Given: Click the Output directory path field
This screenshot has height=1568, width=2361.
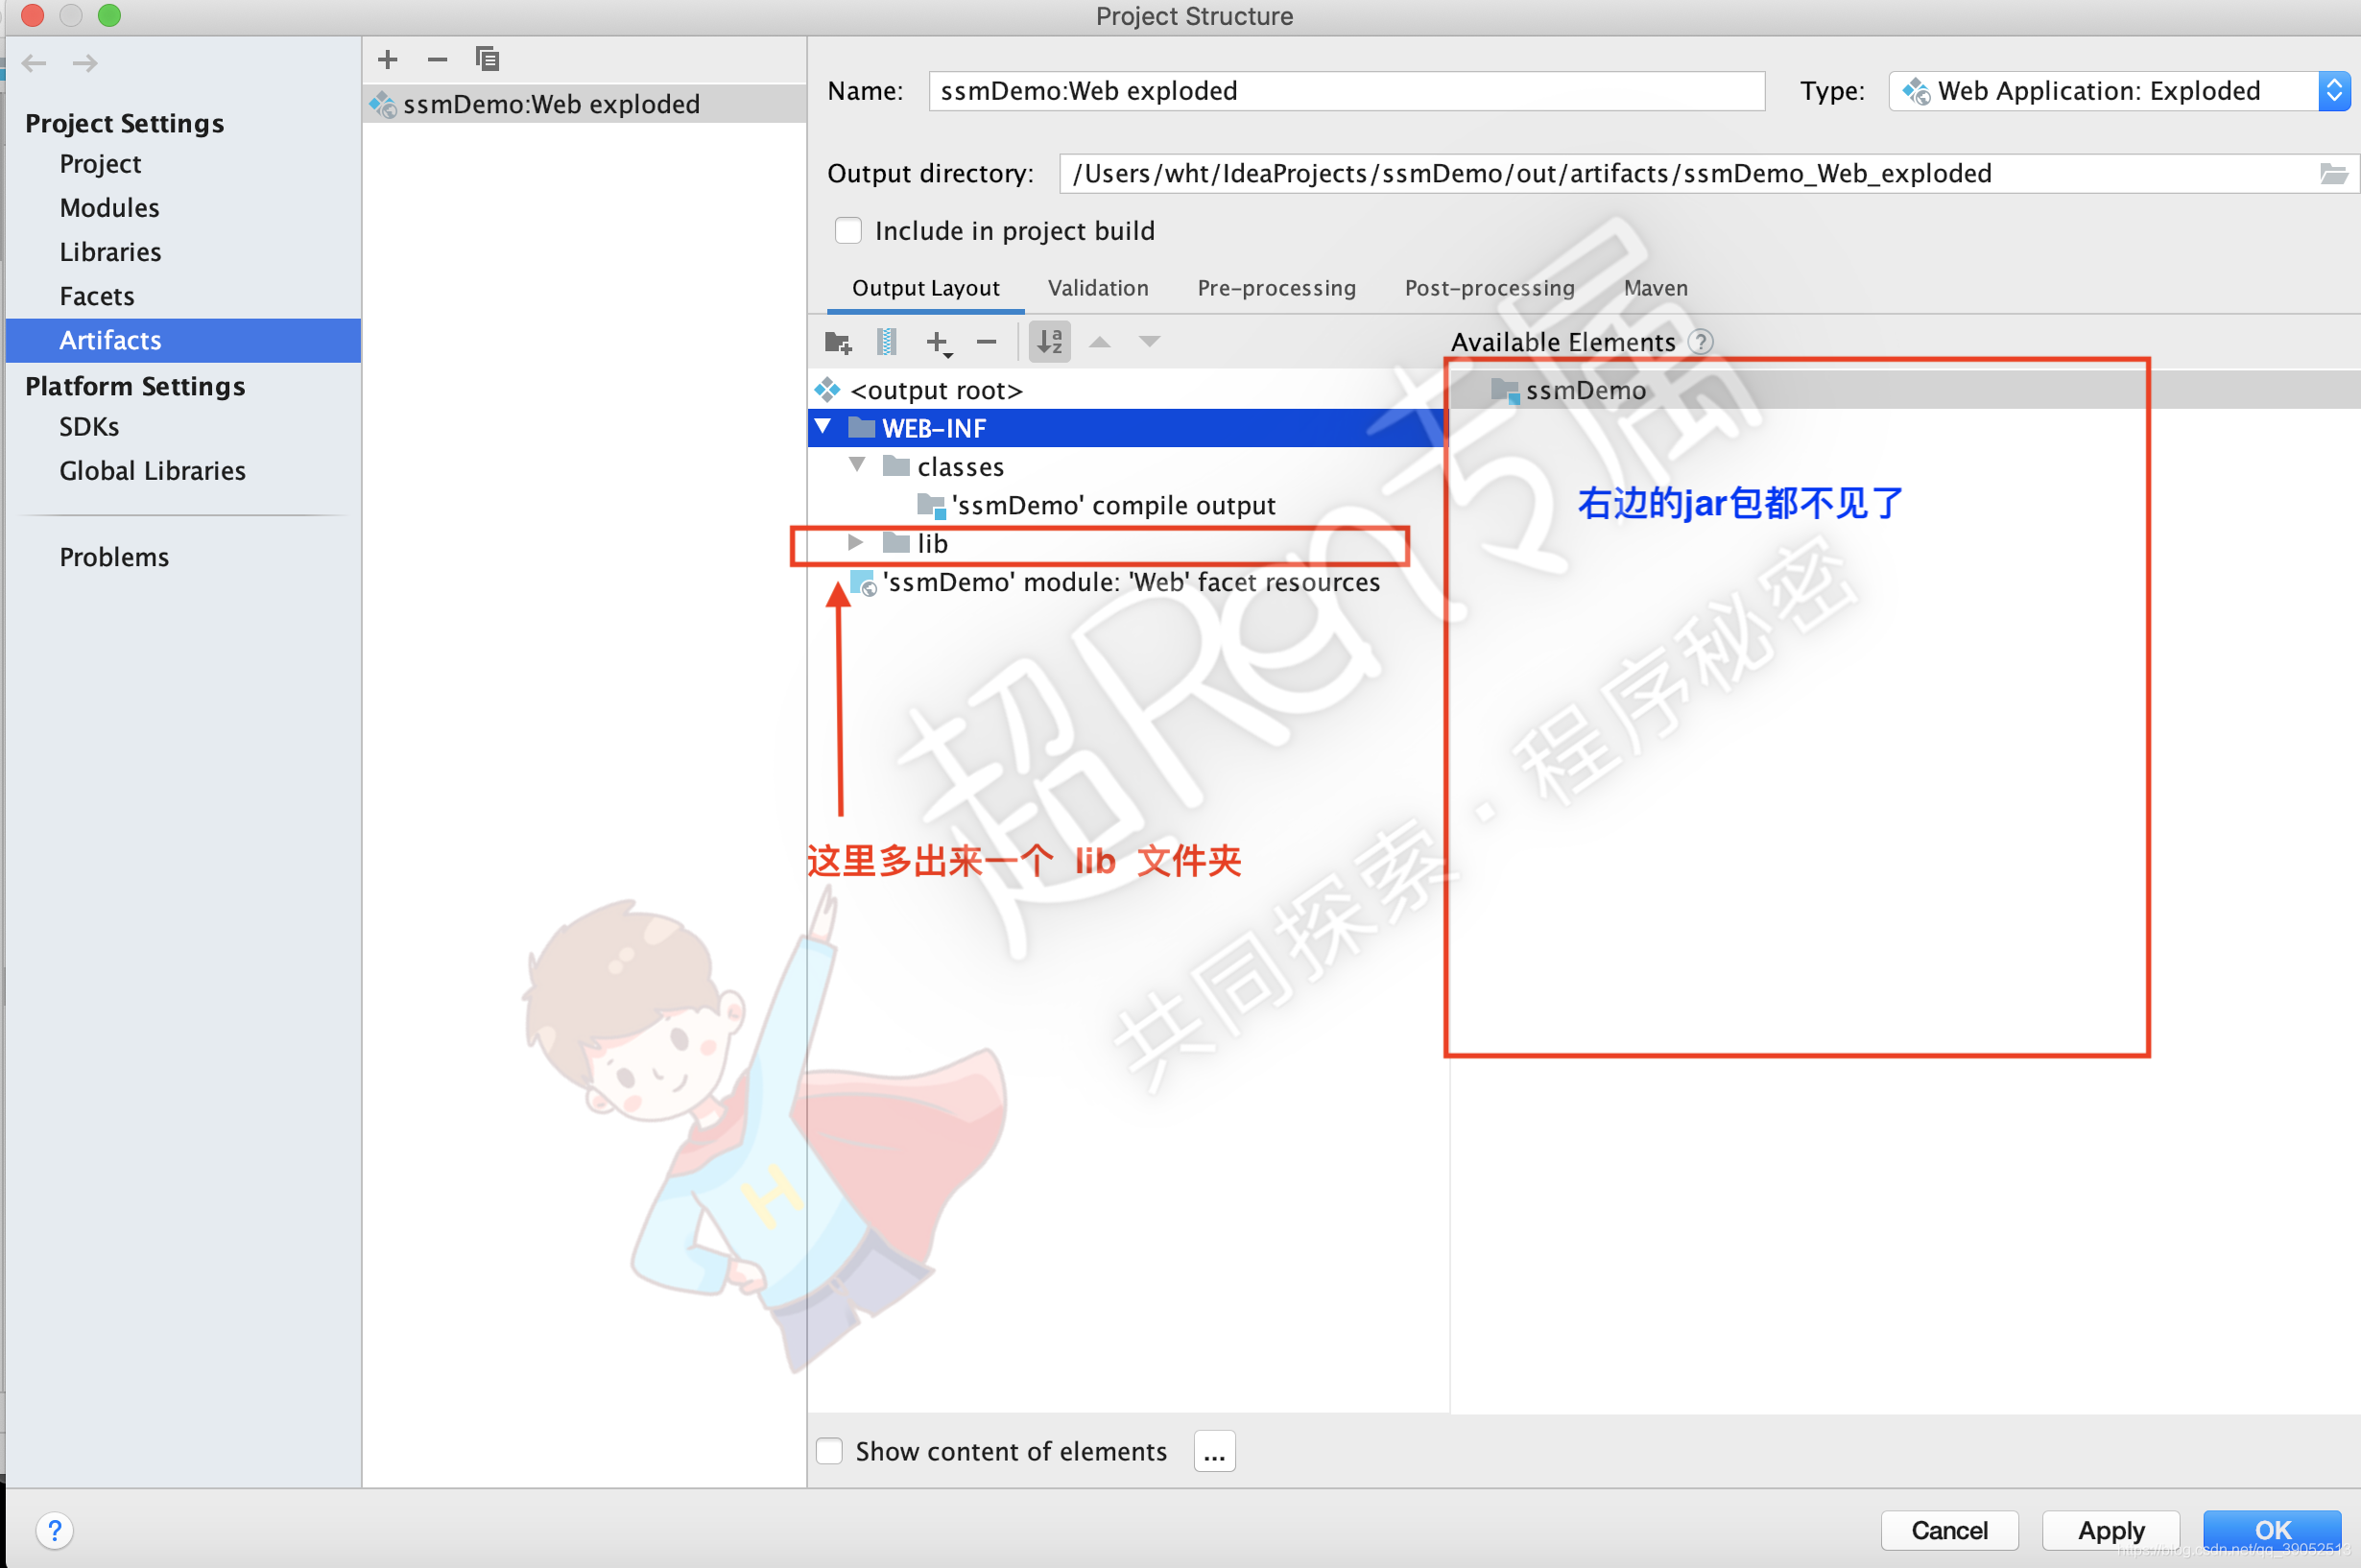Looking at the screenshot, I should 1690,174.
